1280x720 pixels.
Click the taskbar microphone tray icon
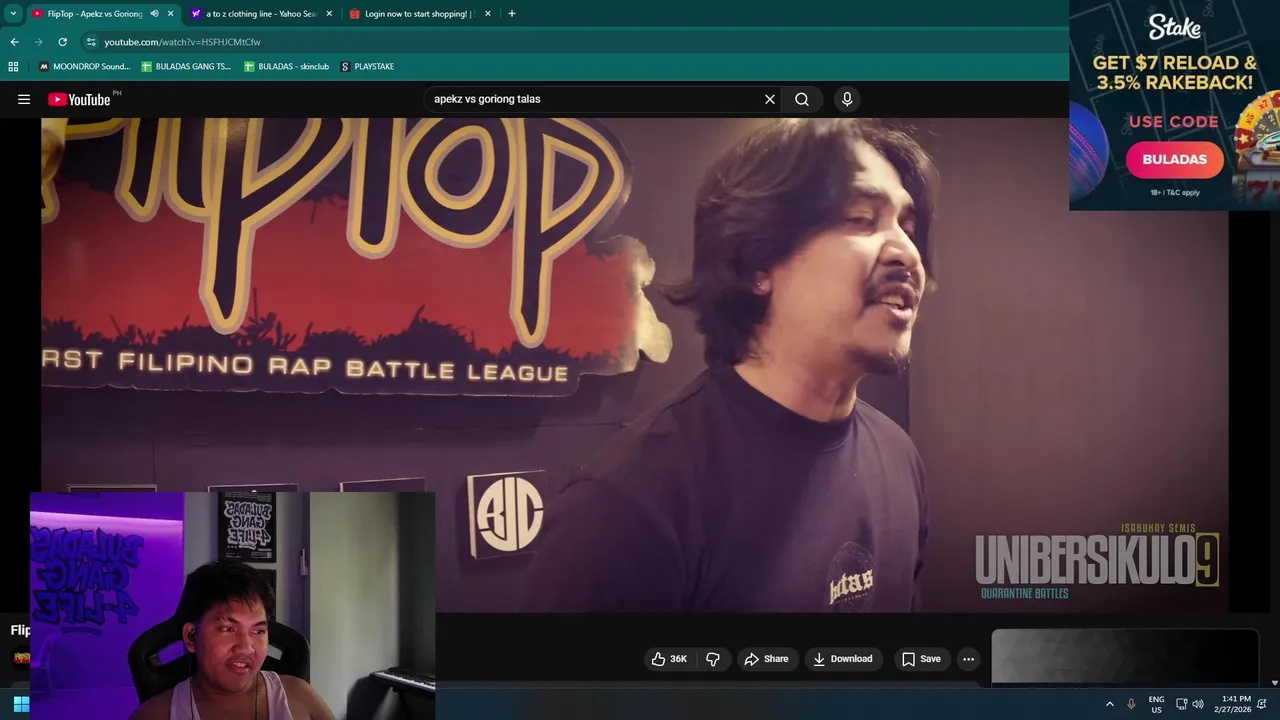(1131, 704)
